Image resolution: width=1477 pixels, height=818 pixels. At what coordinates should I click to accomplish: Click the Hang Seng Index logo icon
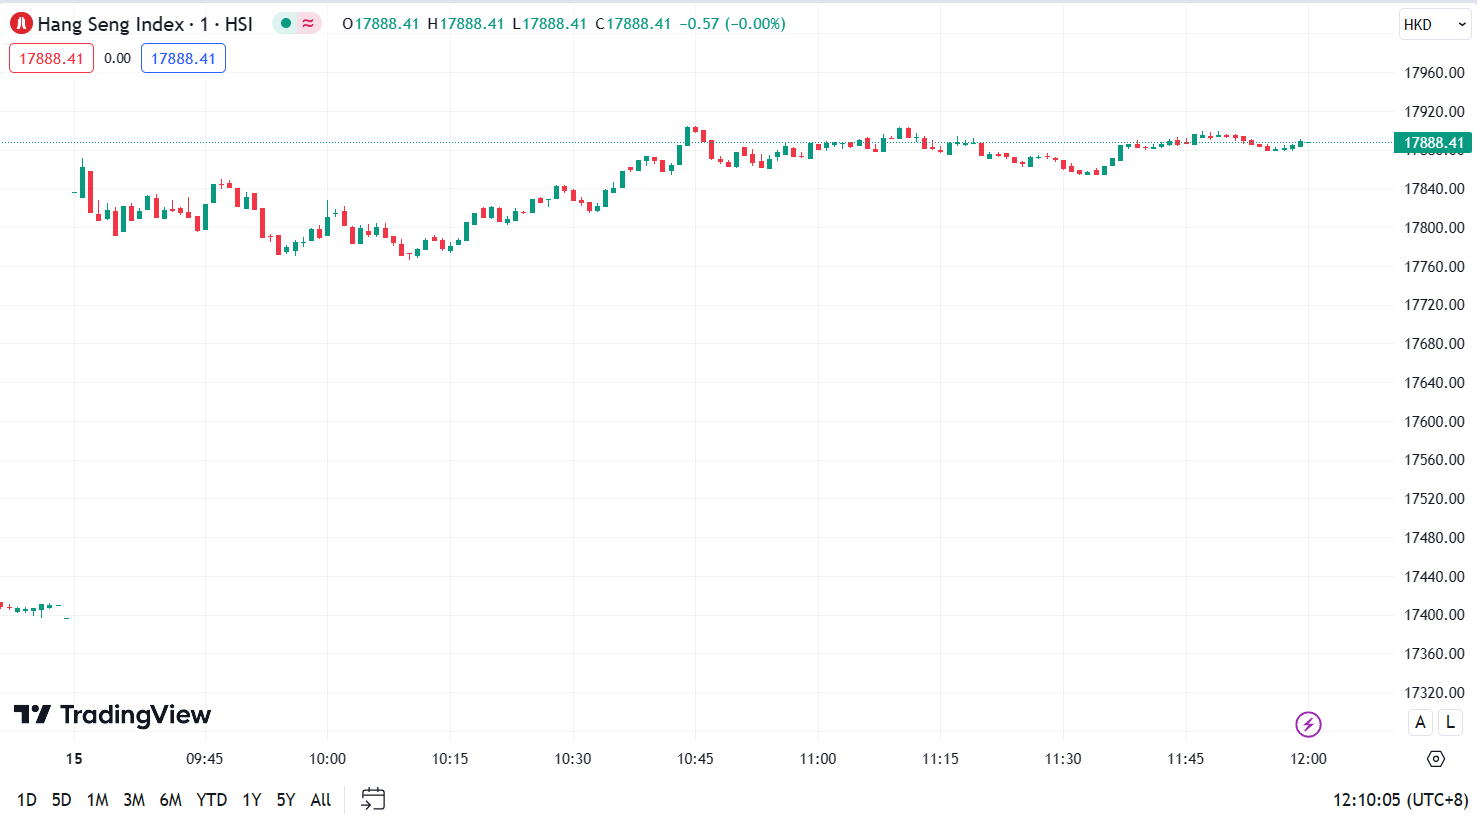21,24
